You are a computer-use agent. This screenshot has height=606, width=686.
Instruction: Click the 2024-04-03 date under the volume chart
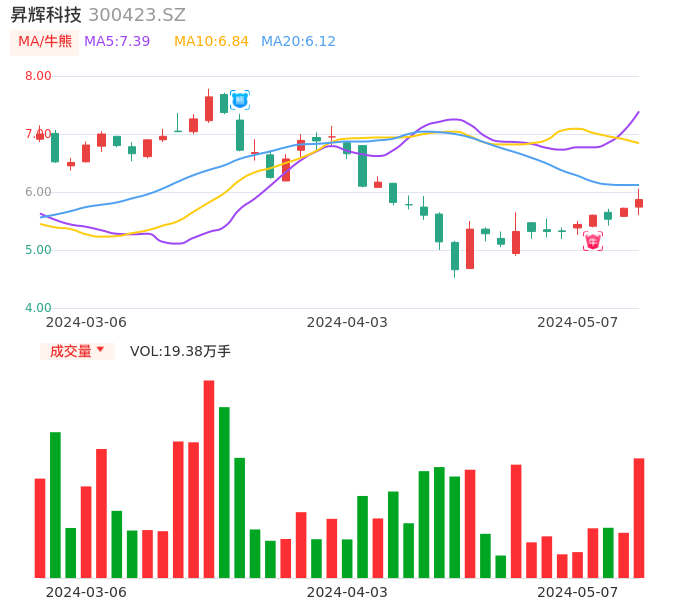pos(347,592)
